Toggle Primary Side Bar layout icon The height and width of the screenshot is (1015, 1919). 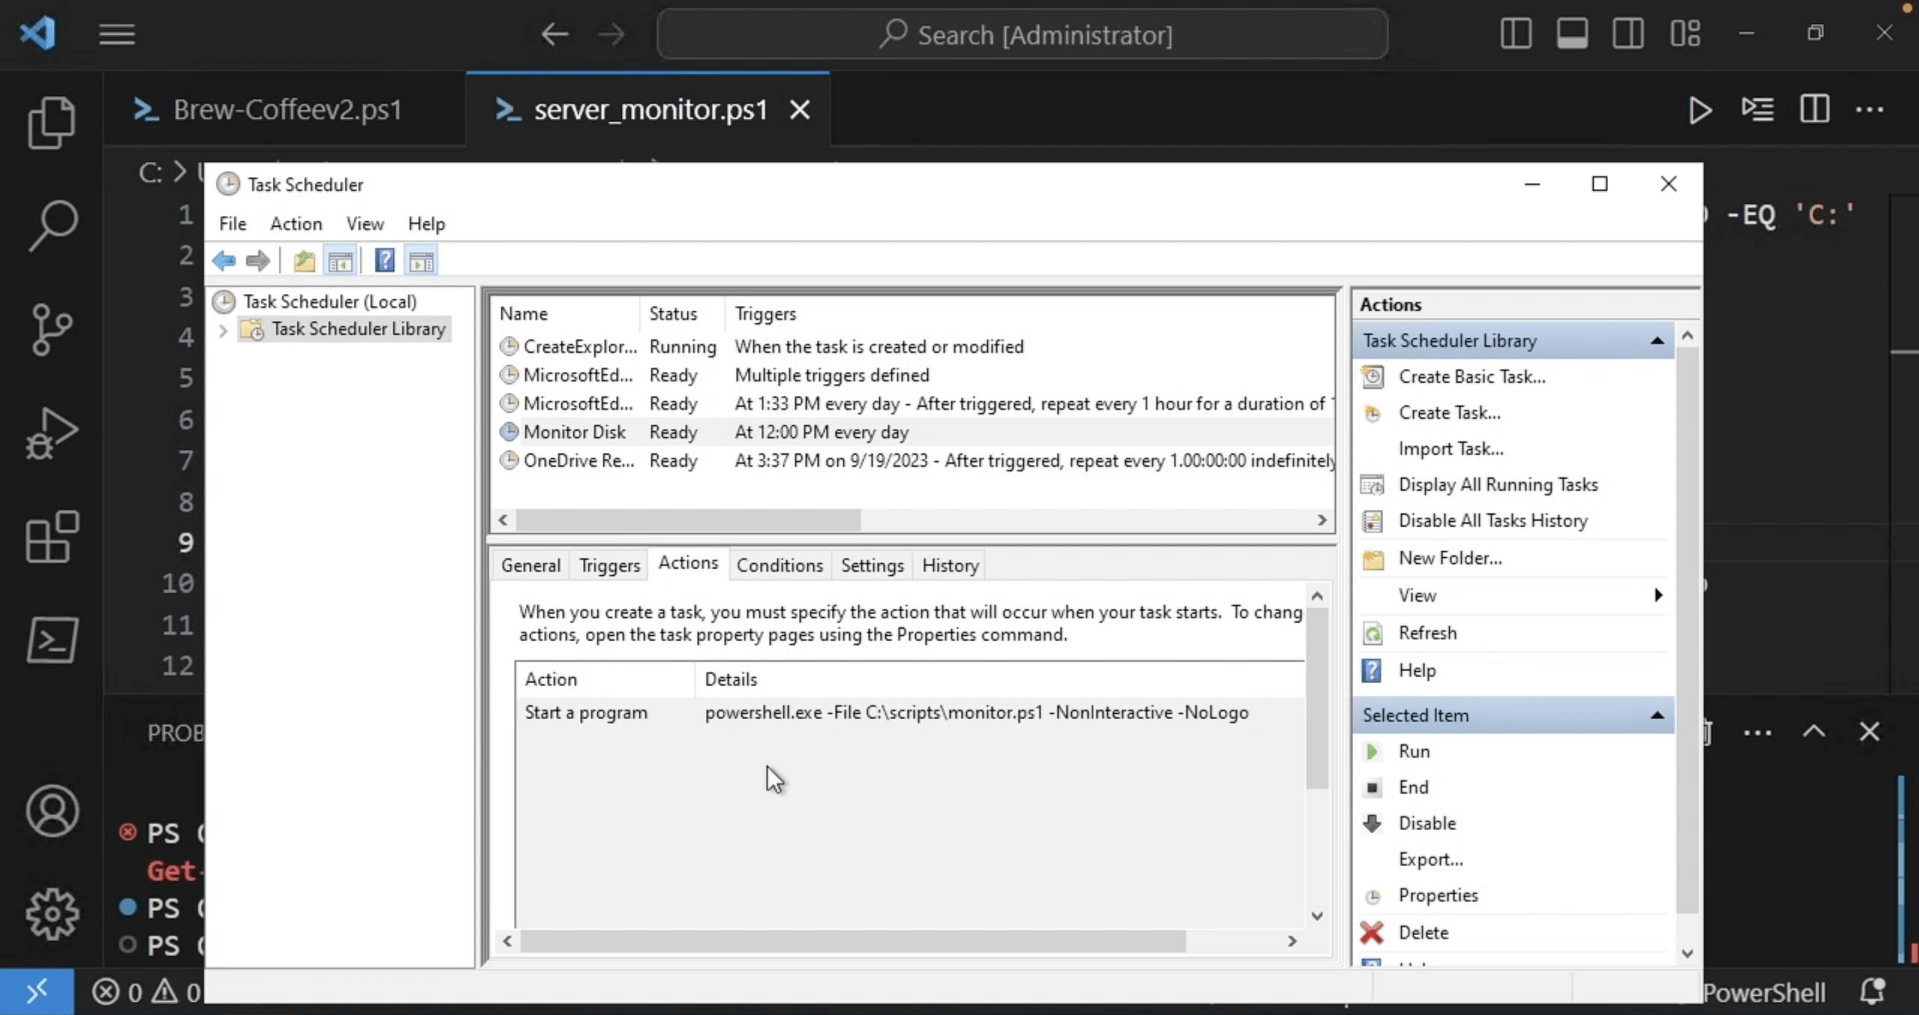1516,34
